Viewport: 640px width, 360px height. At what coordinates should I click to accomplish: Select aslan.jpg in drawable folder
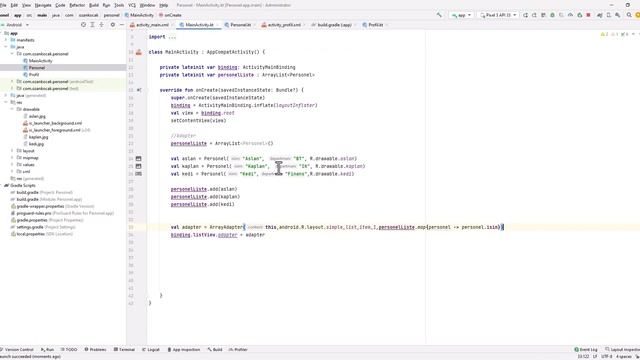[37, 116]
